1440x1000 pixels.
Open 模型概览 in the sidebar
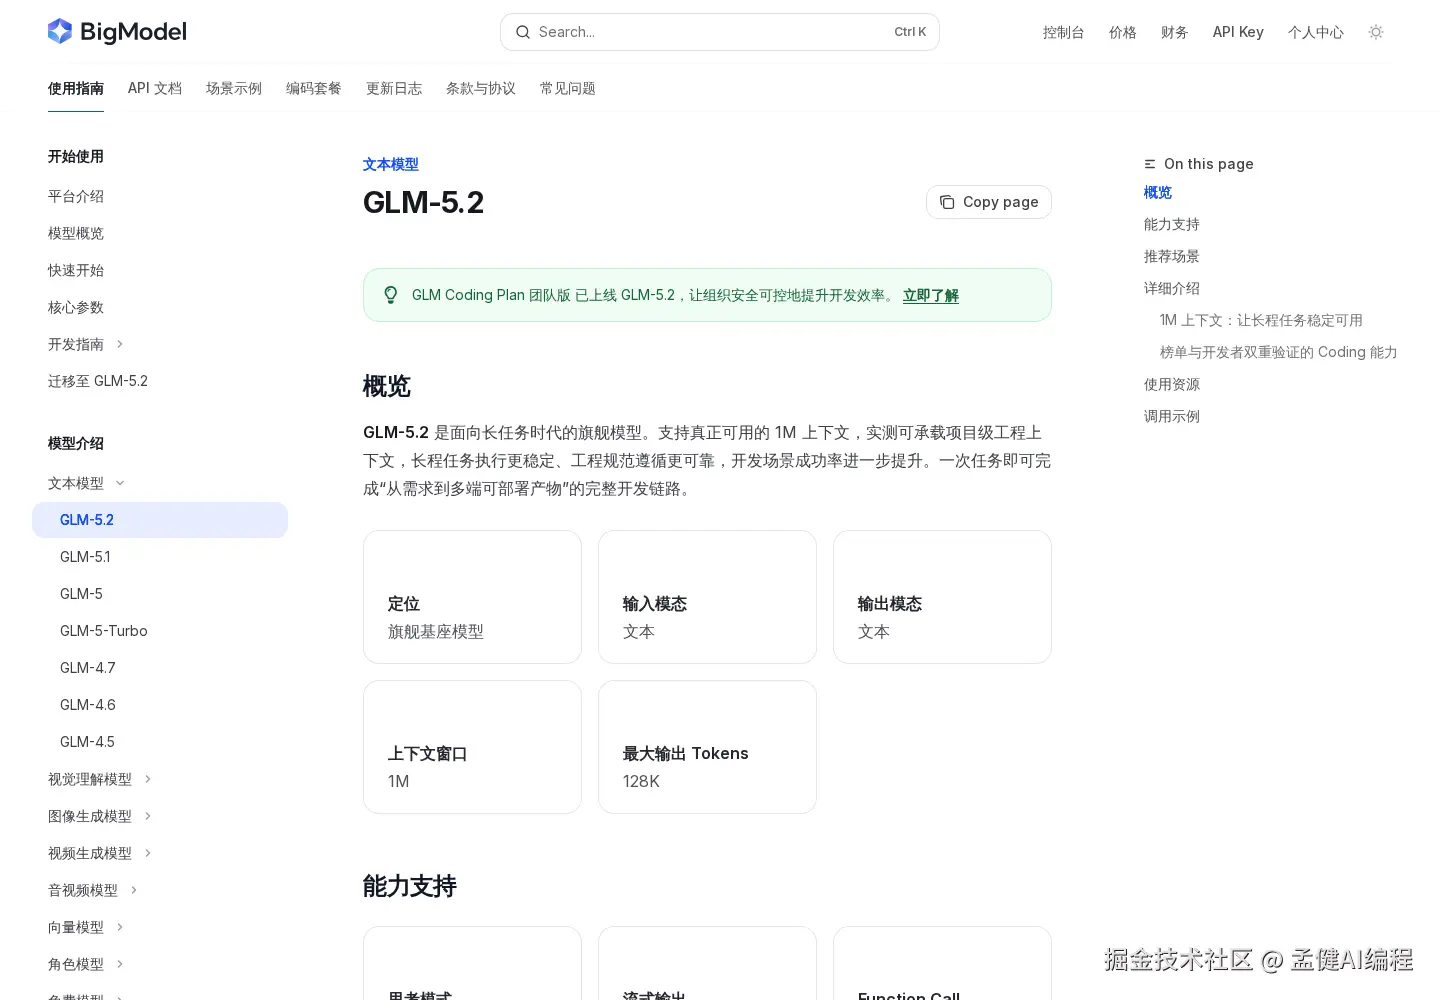pos(76,233)
